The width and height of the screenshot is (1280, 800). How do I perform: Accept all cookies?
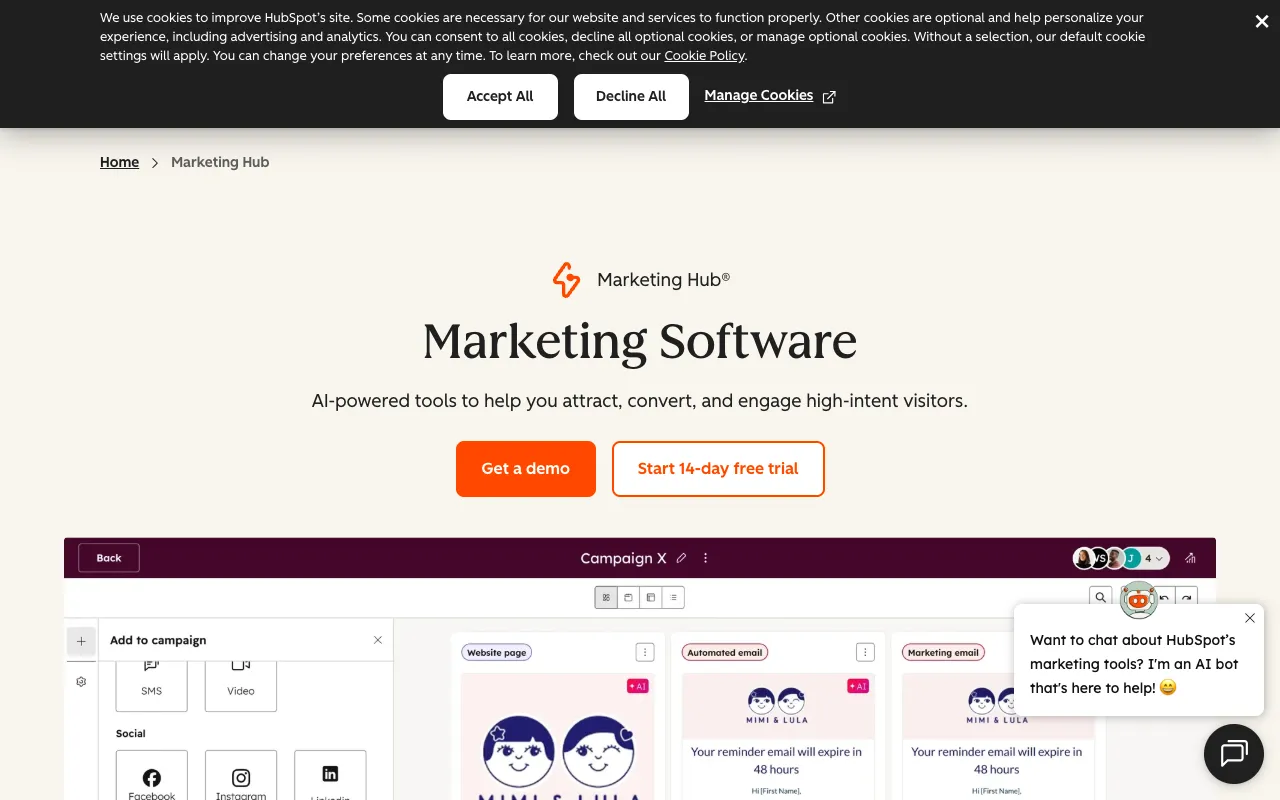(500, 96)
